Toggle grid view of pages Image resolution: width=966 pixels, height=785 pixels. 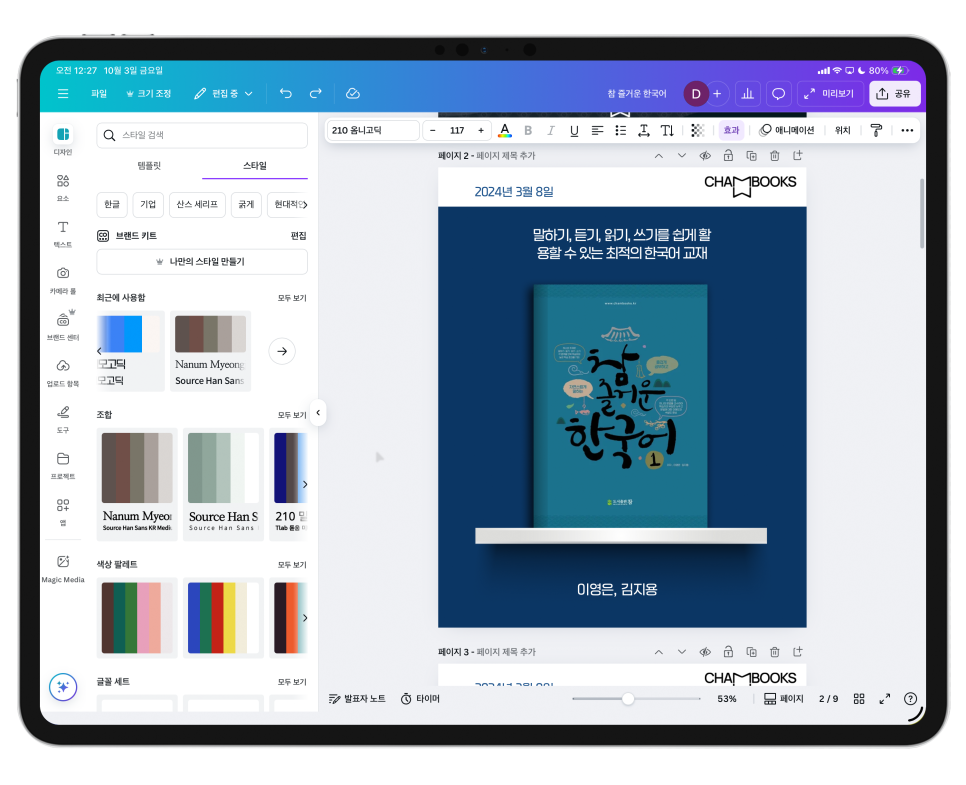[859, 699]
